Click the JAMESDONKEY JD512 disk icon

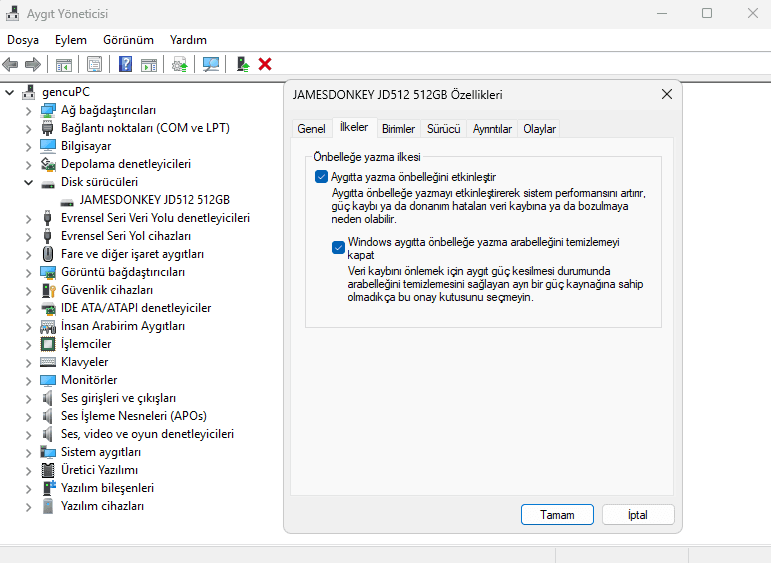67,201
